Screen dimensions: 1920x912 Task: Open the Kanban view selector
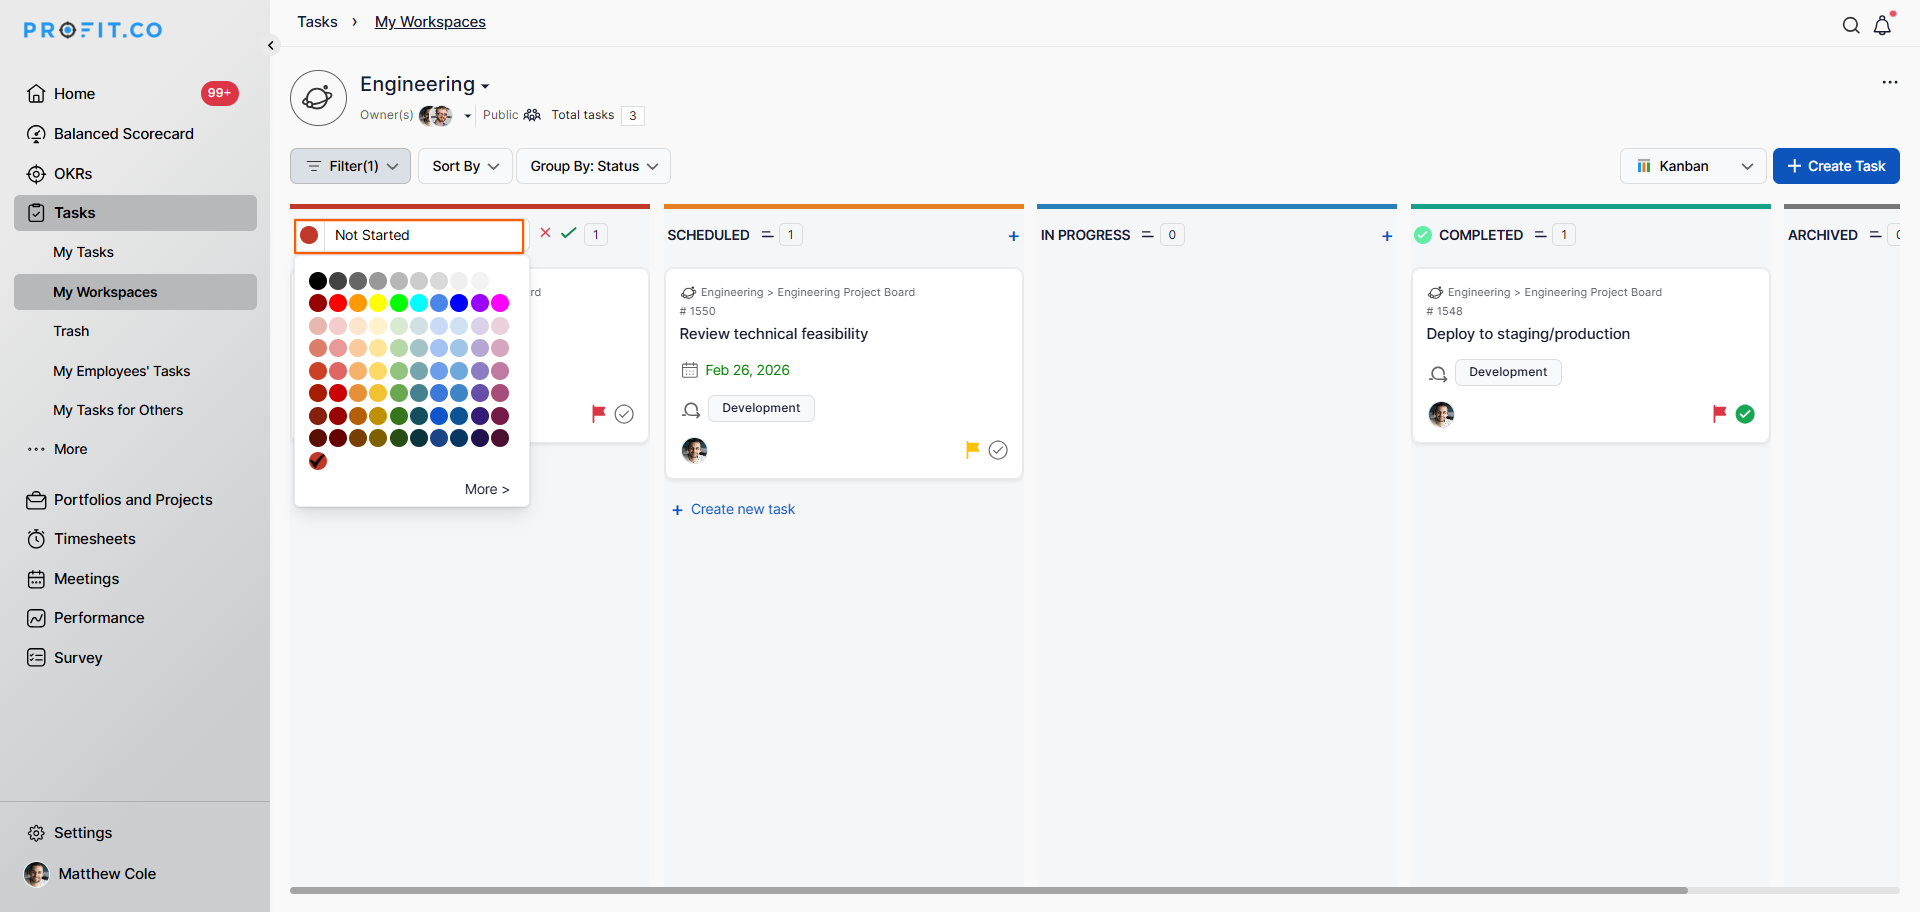pyautogui.click(x=1693, y=166)
